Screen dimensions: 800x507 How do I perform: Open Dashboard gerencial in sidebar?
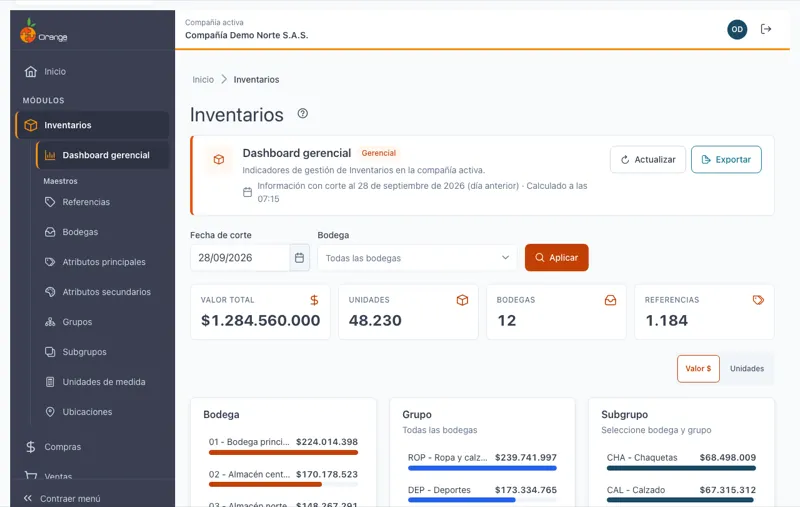[102, 155]
